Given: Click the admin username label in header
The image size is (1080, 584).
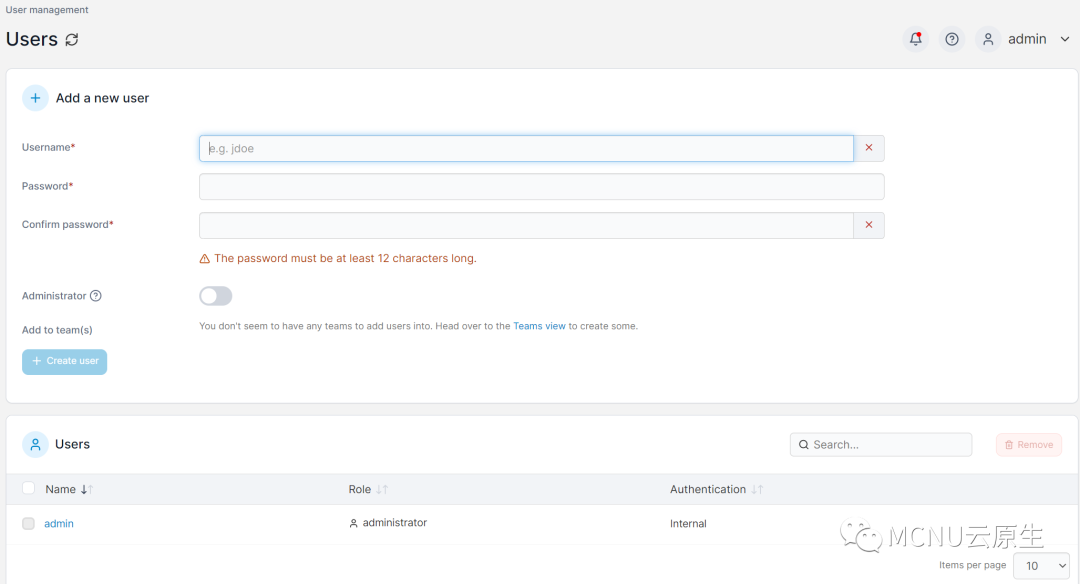Looking at the screenshot, I should pyautogui.click(x=1027, y=39).
